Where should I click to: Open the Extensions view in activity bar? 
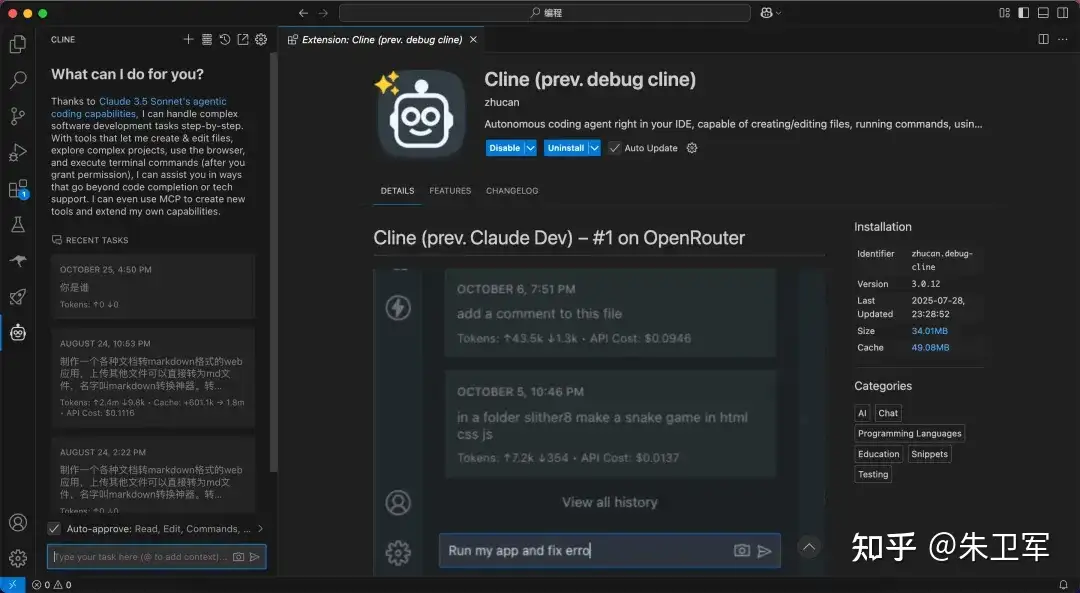18,189
